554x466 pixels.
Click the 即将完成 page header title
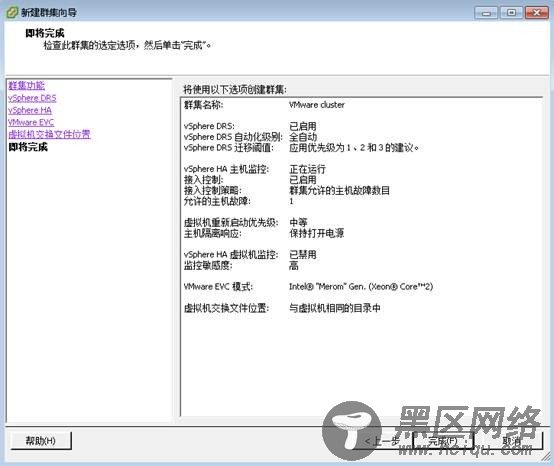coord(45,33)
